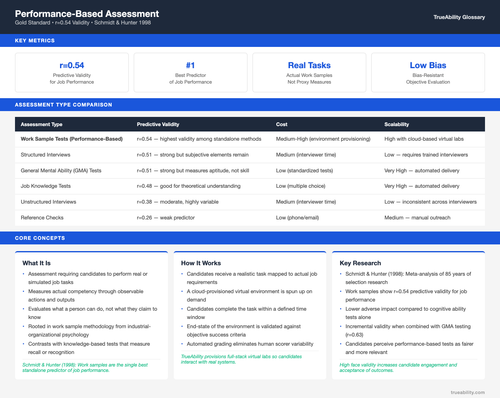Click the Cost column header
The height and width of the screenshot is (398, 500).
pos(282,124)
